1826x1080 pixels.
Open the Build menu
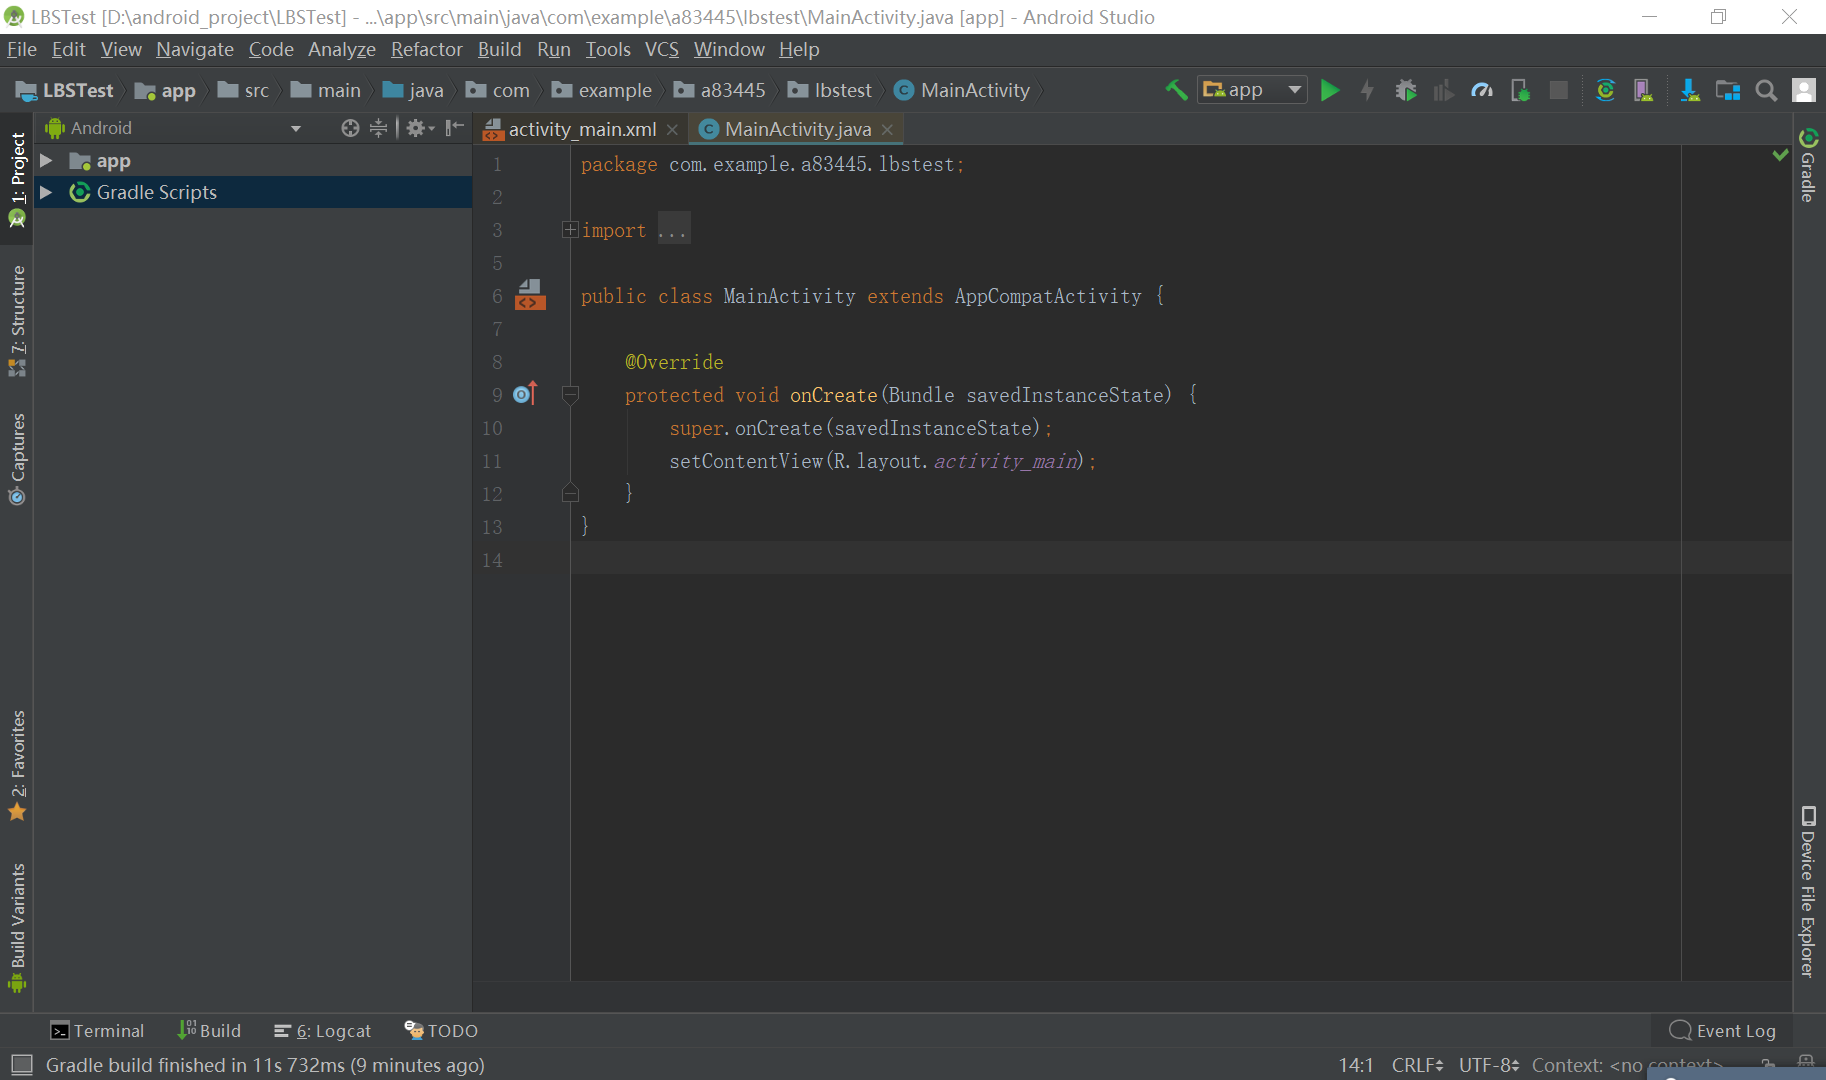coord(500,49)
